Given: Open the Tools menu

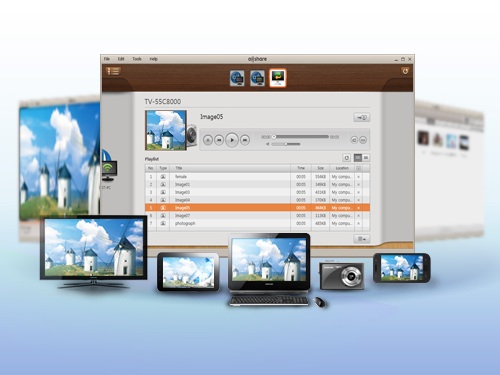Looking at the screenshot, I should click(x=137, y=59).
